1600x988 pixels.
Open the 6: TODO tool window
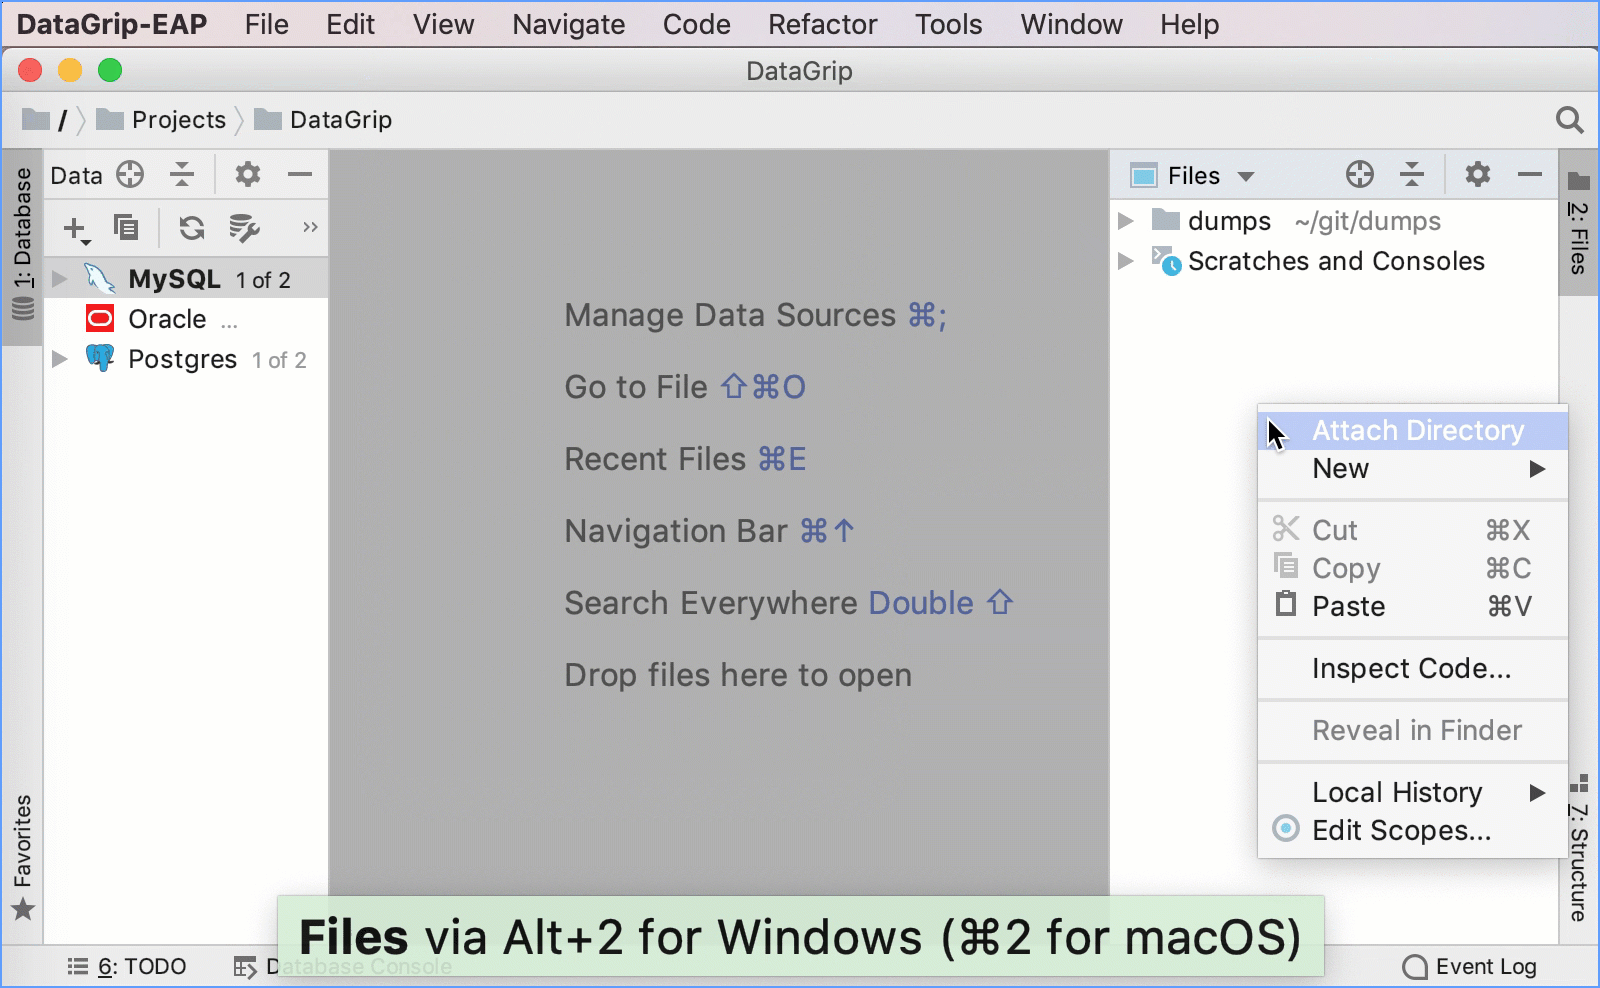click(x=127, y=967)
